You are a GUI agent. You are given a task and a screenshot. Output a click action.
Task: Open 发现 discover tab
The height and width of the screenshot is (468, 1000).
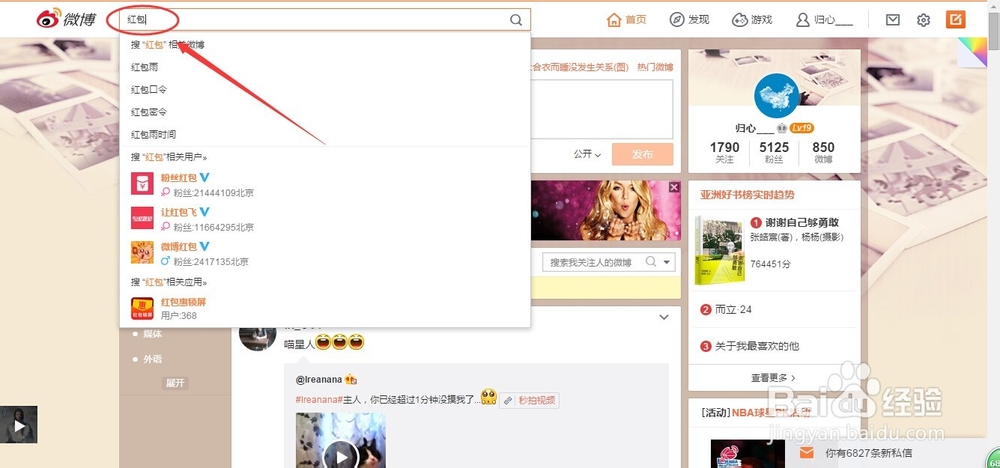tap(689, 20)
